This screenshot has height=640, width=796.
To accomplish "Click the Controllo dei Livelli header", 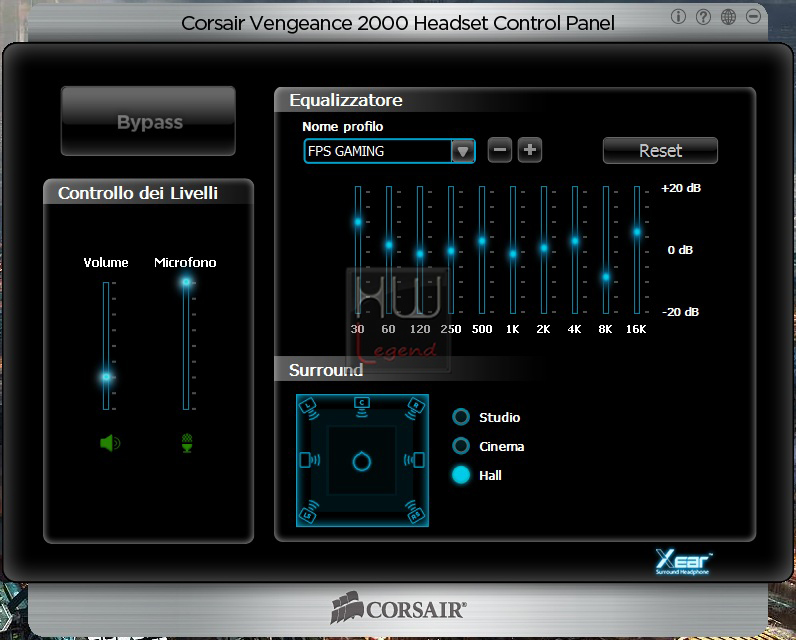I will tap(138, 193).
